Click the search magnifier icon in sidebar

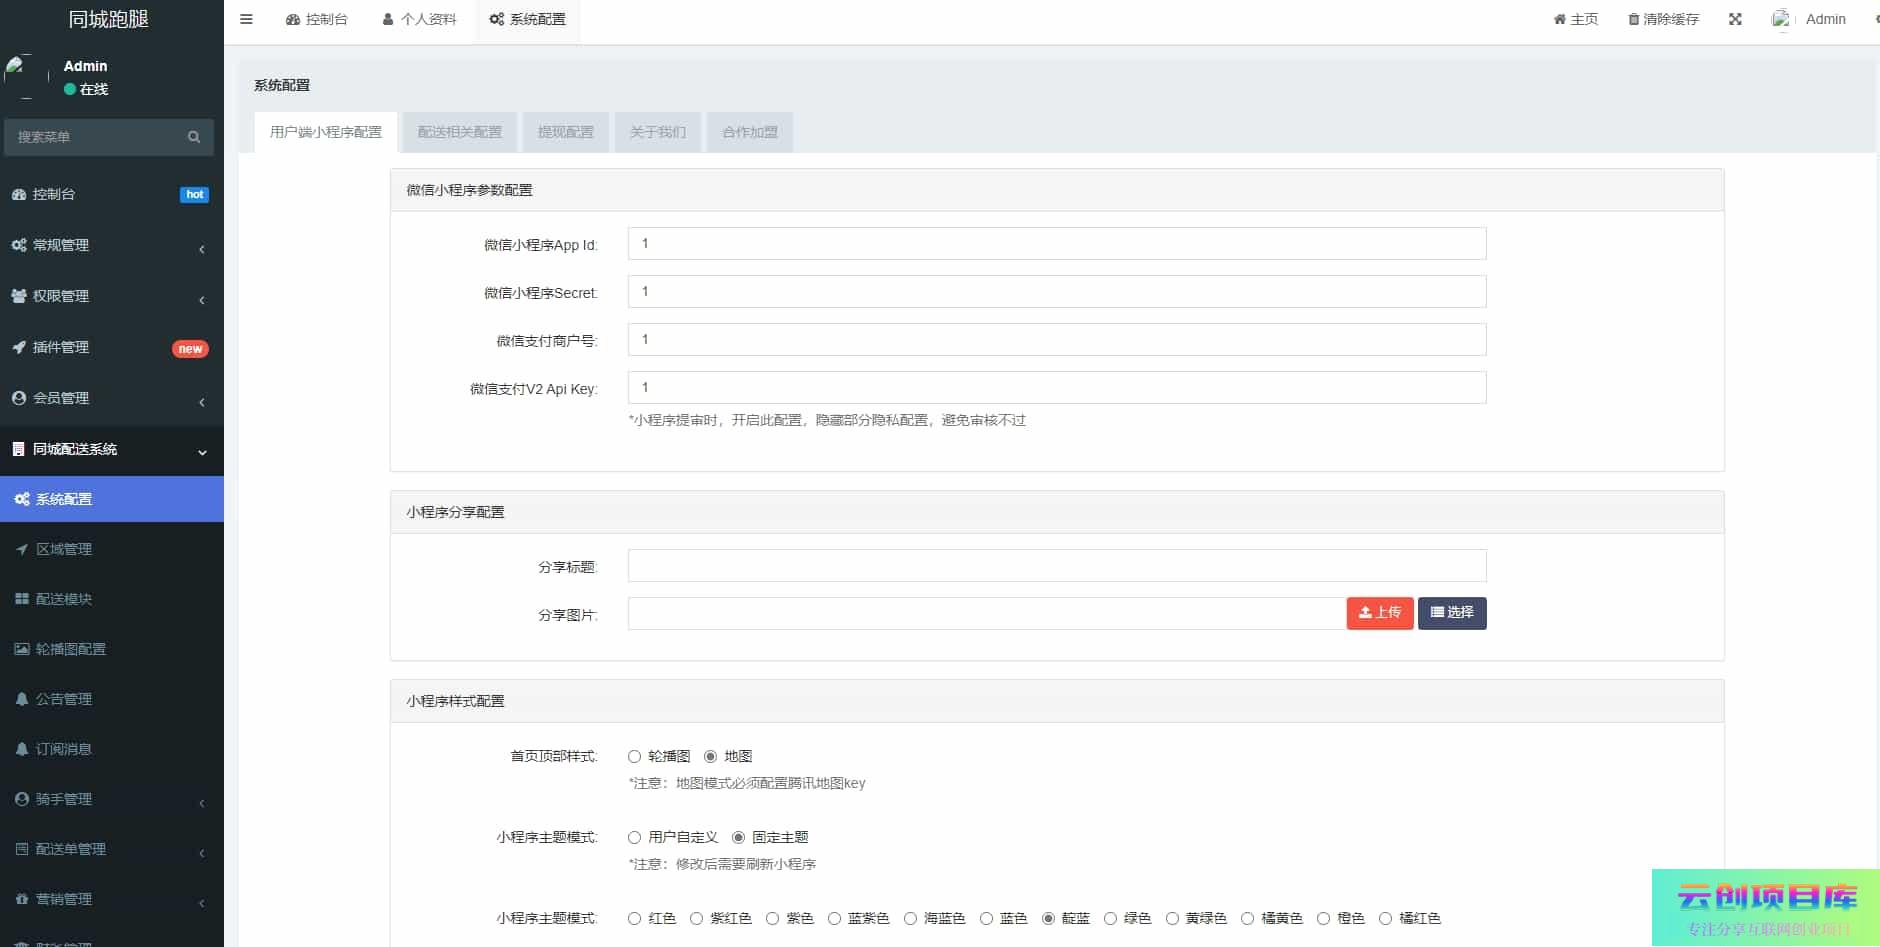pyautogui.click(x=194, y=137)
